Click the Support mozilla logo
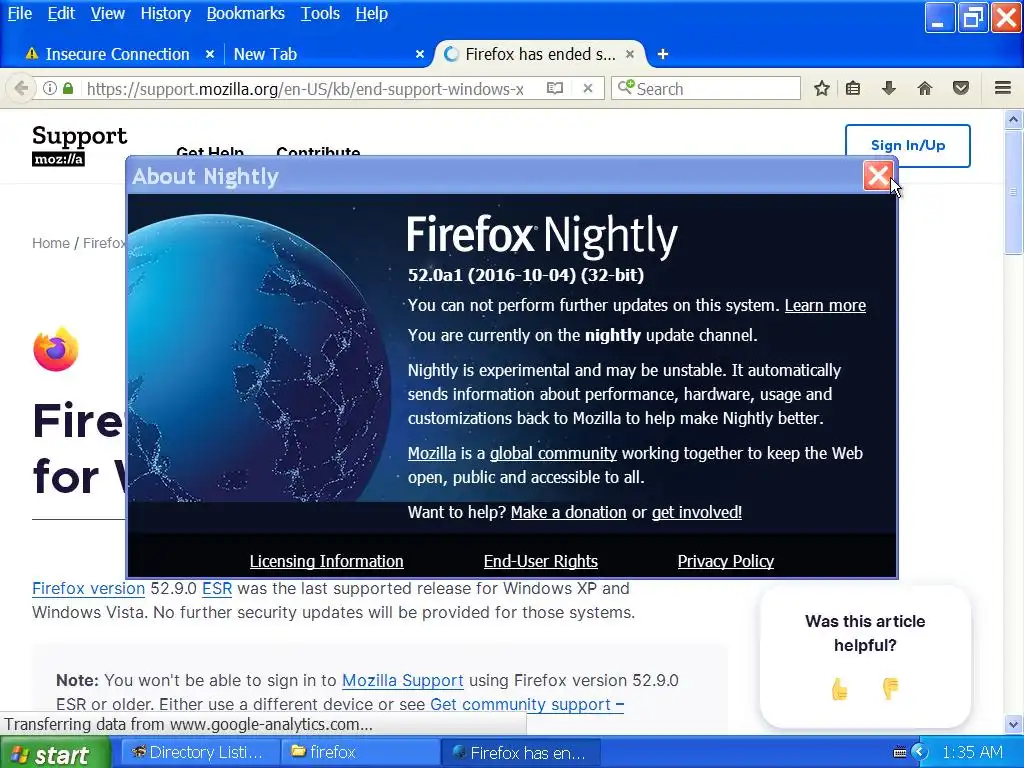 pos(80,145)
